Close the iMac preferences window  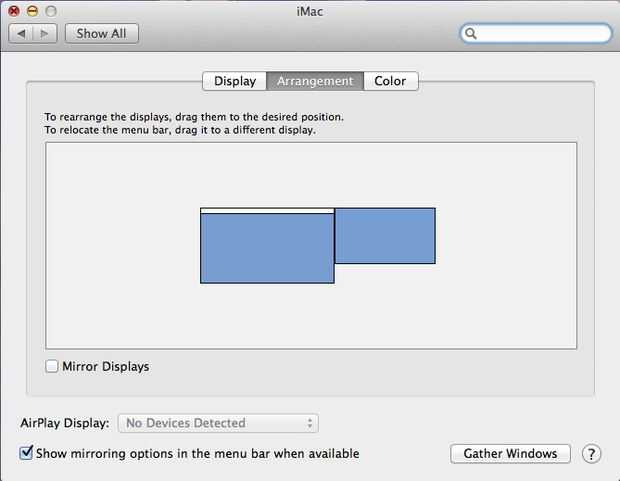pos(14,10)
